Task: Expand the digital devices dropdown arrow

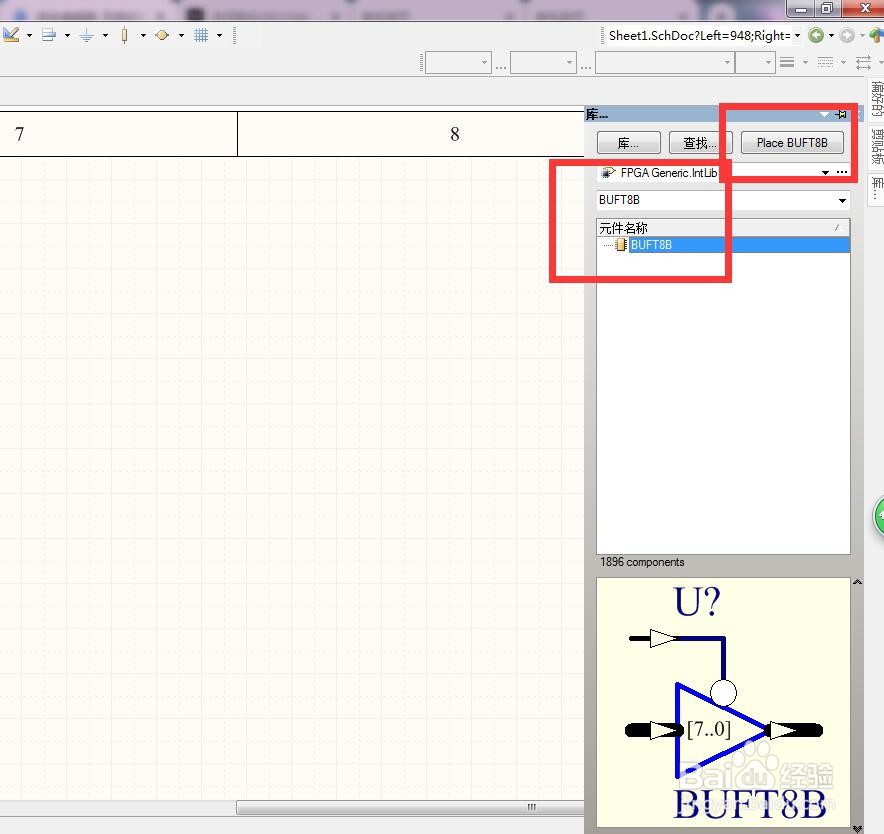Action: pos(143,36)
